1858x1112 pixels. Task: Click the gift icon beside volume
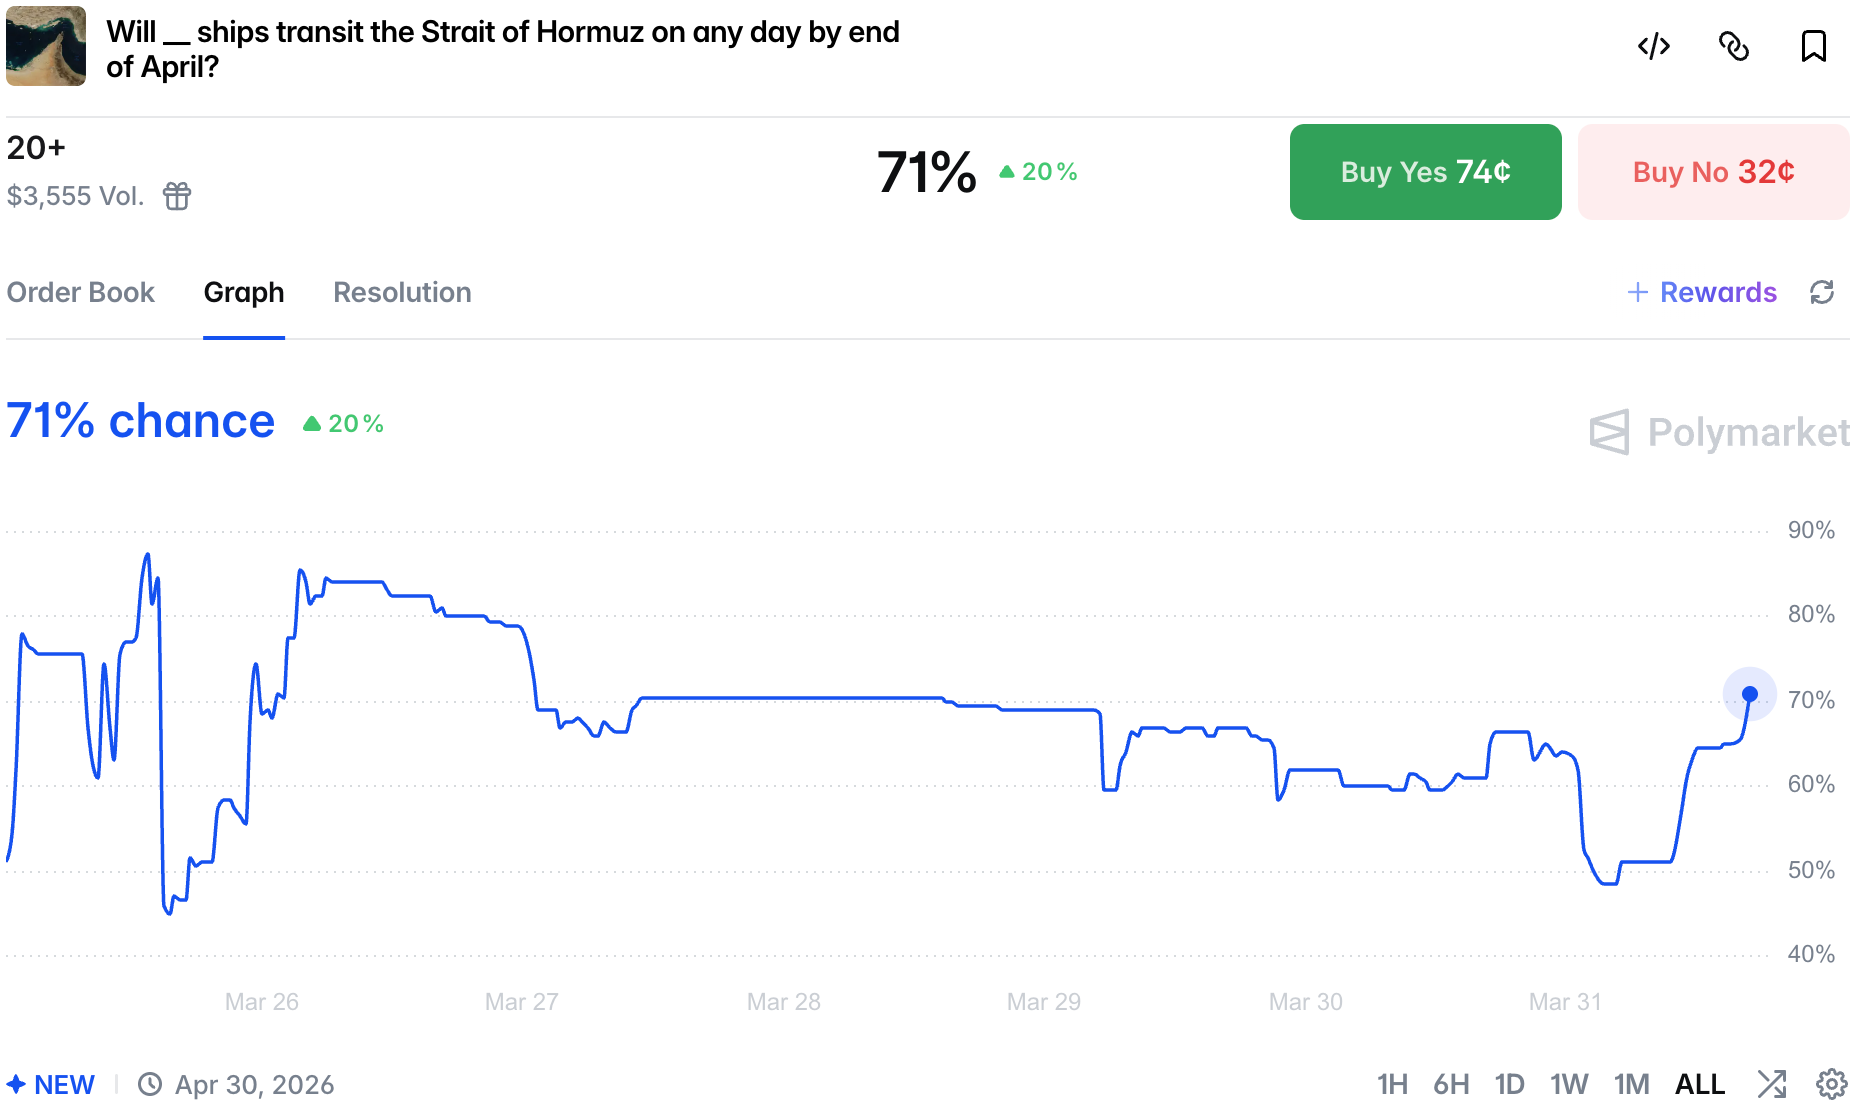pos(177,196)
